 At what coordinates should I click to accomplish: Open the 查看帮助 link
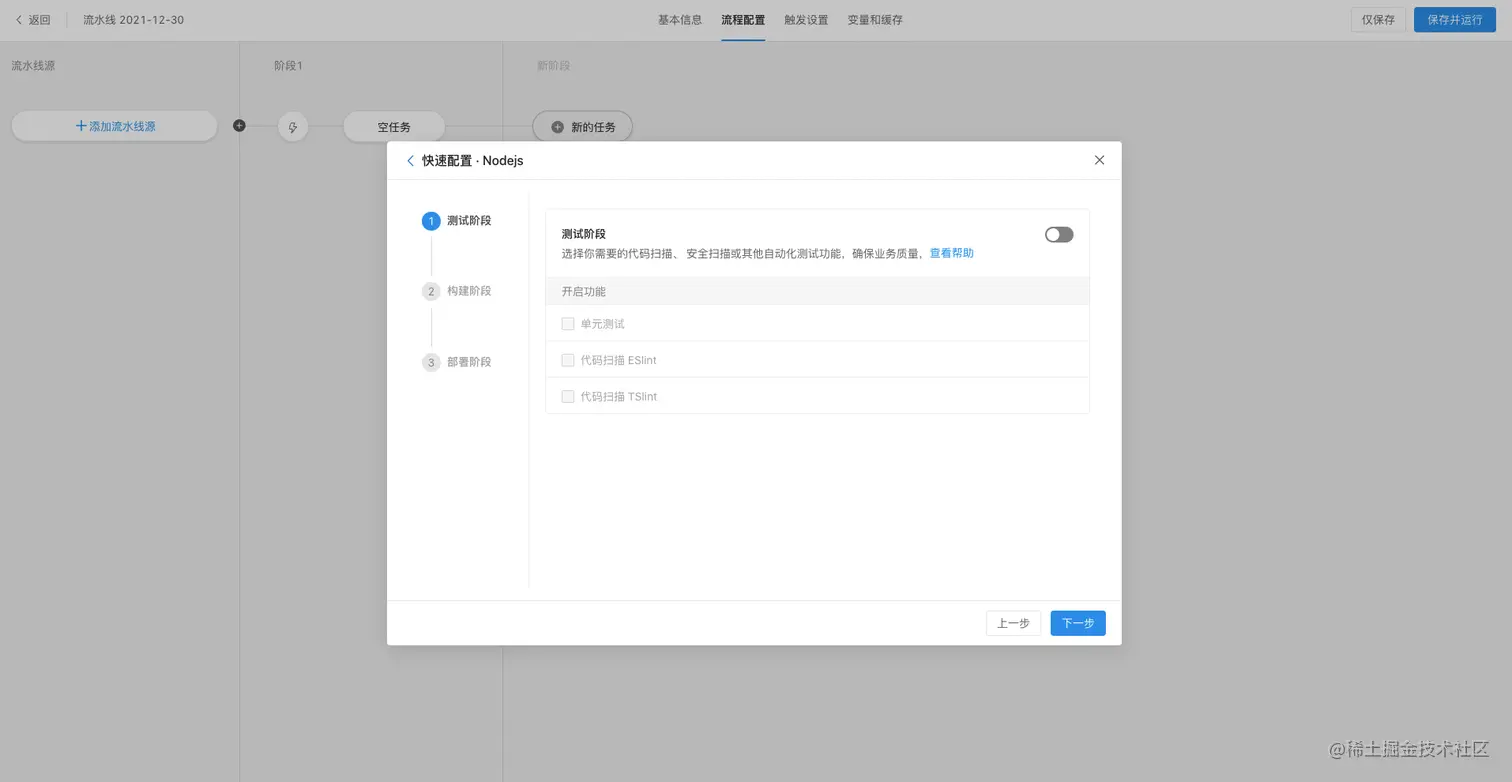click(952, 253)
